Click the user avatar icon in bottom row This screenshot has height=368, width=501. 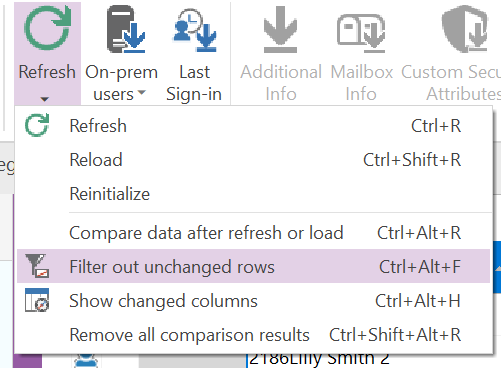tap(86, 361)
